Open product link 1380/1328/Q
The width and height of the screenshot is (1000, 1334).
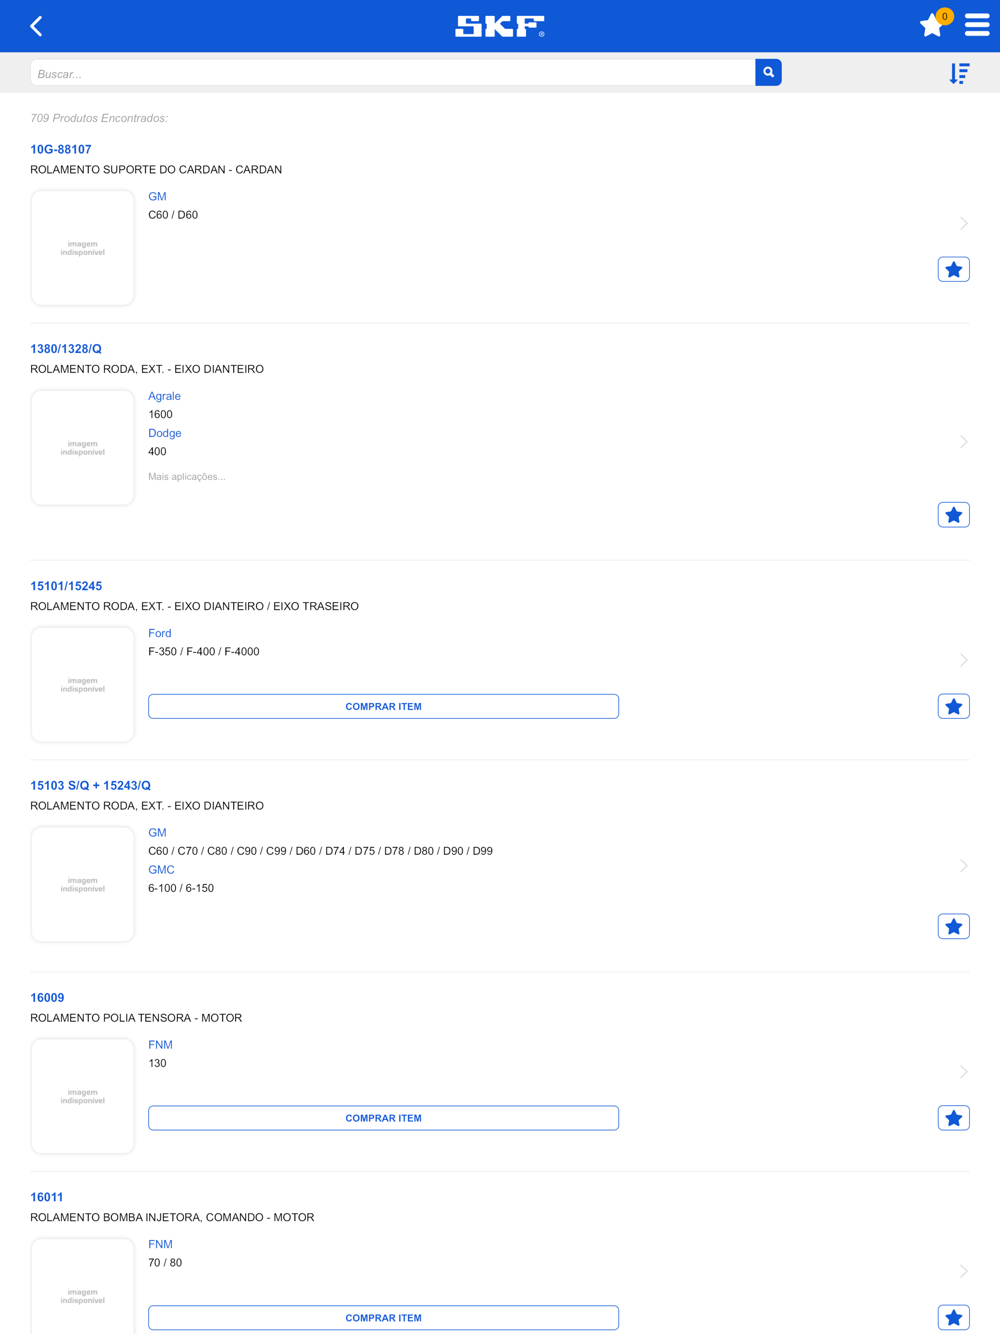[66, 349]
